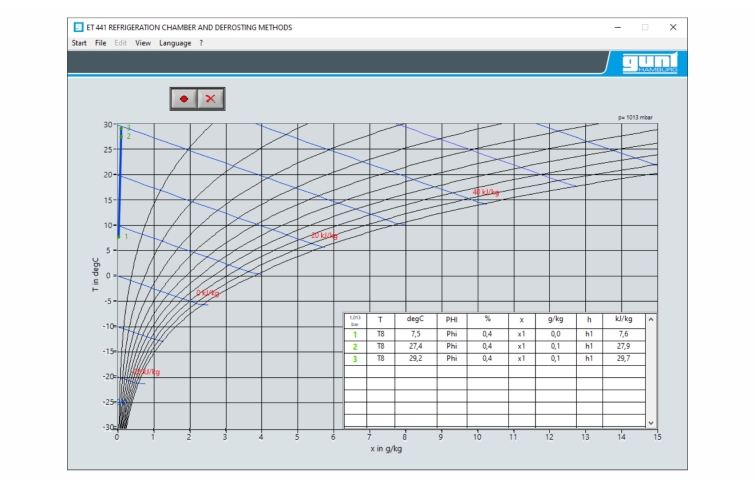The height and width of the screenshot is (488, 755).
Task: Click the enthalpy value 27,9
Action: pos(624,346)
